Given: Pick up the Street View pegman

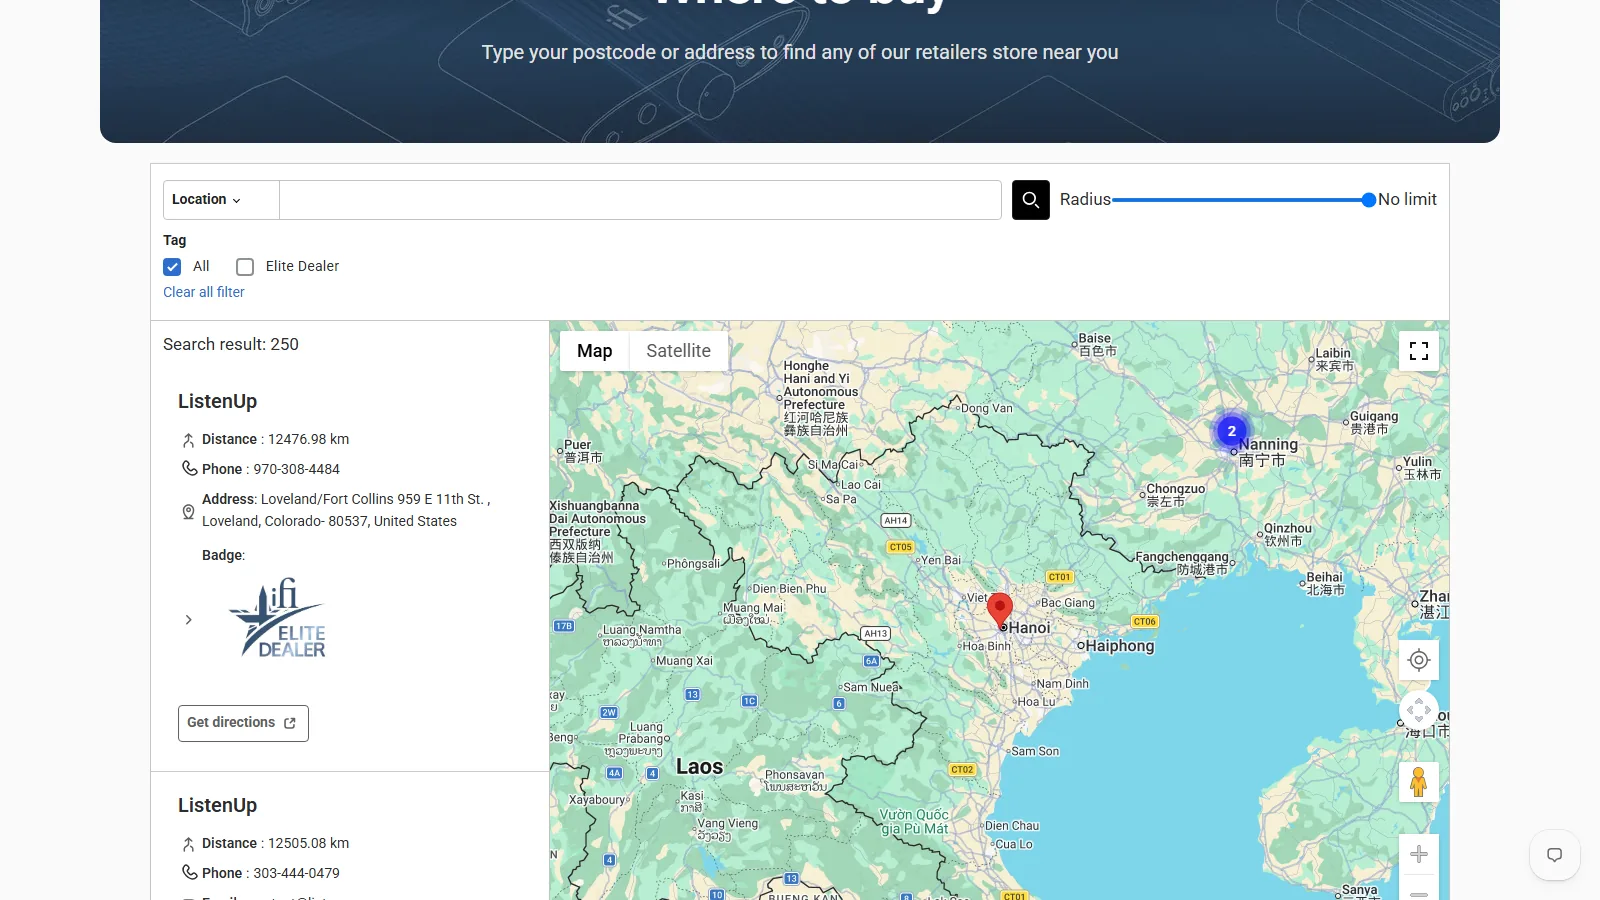Looking at the screenshot, I should tap(1419, 782).
